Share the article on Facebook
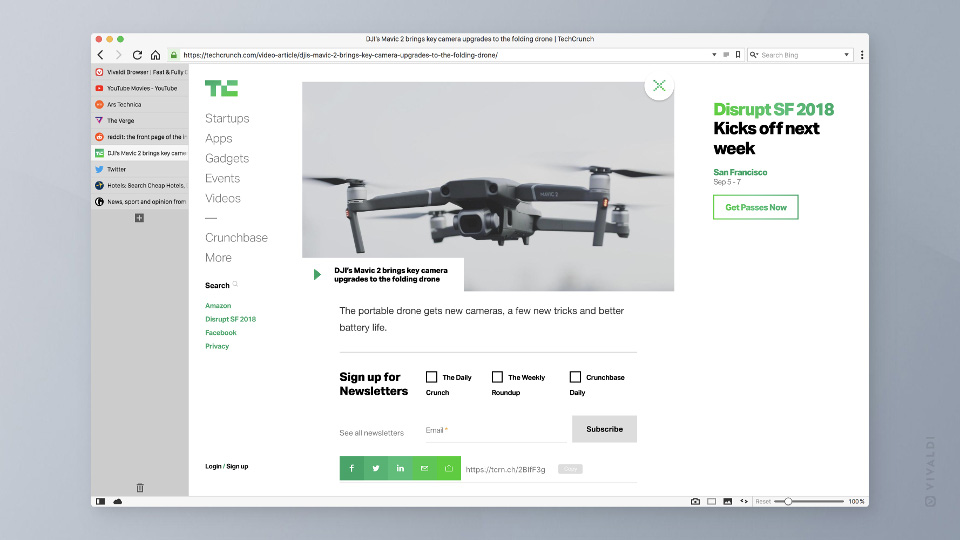The width and height of the screenshot is (960, 540). (351, 468)
